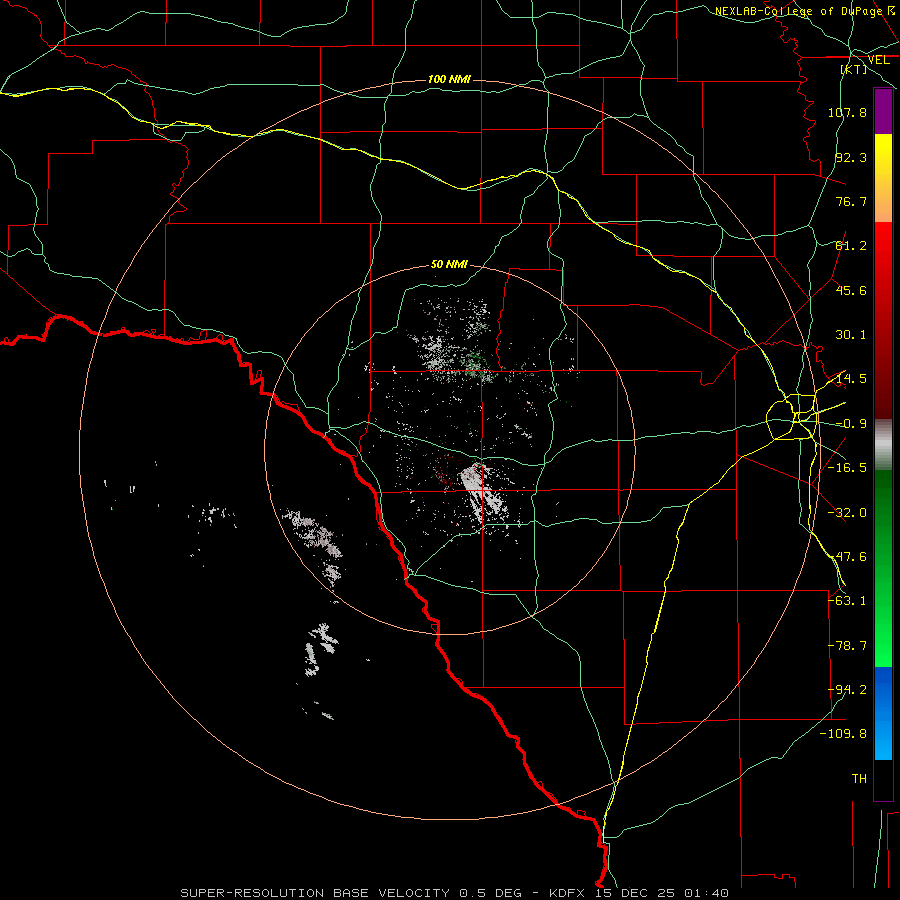Click the TH legend label
Image resolution: width=900 pixels, height=900 pixels.
[859, 779]
